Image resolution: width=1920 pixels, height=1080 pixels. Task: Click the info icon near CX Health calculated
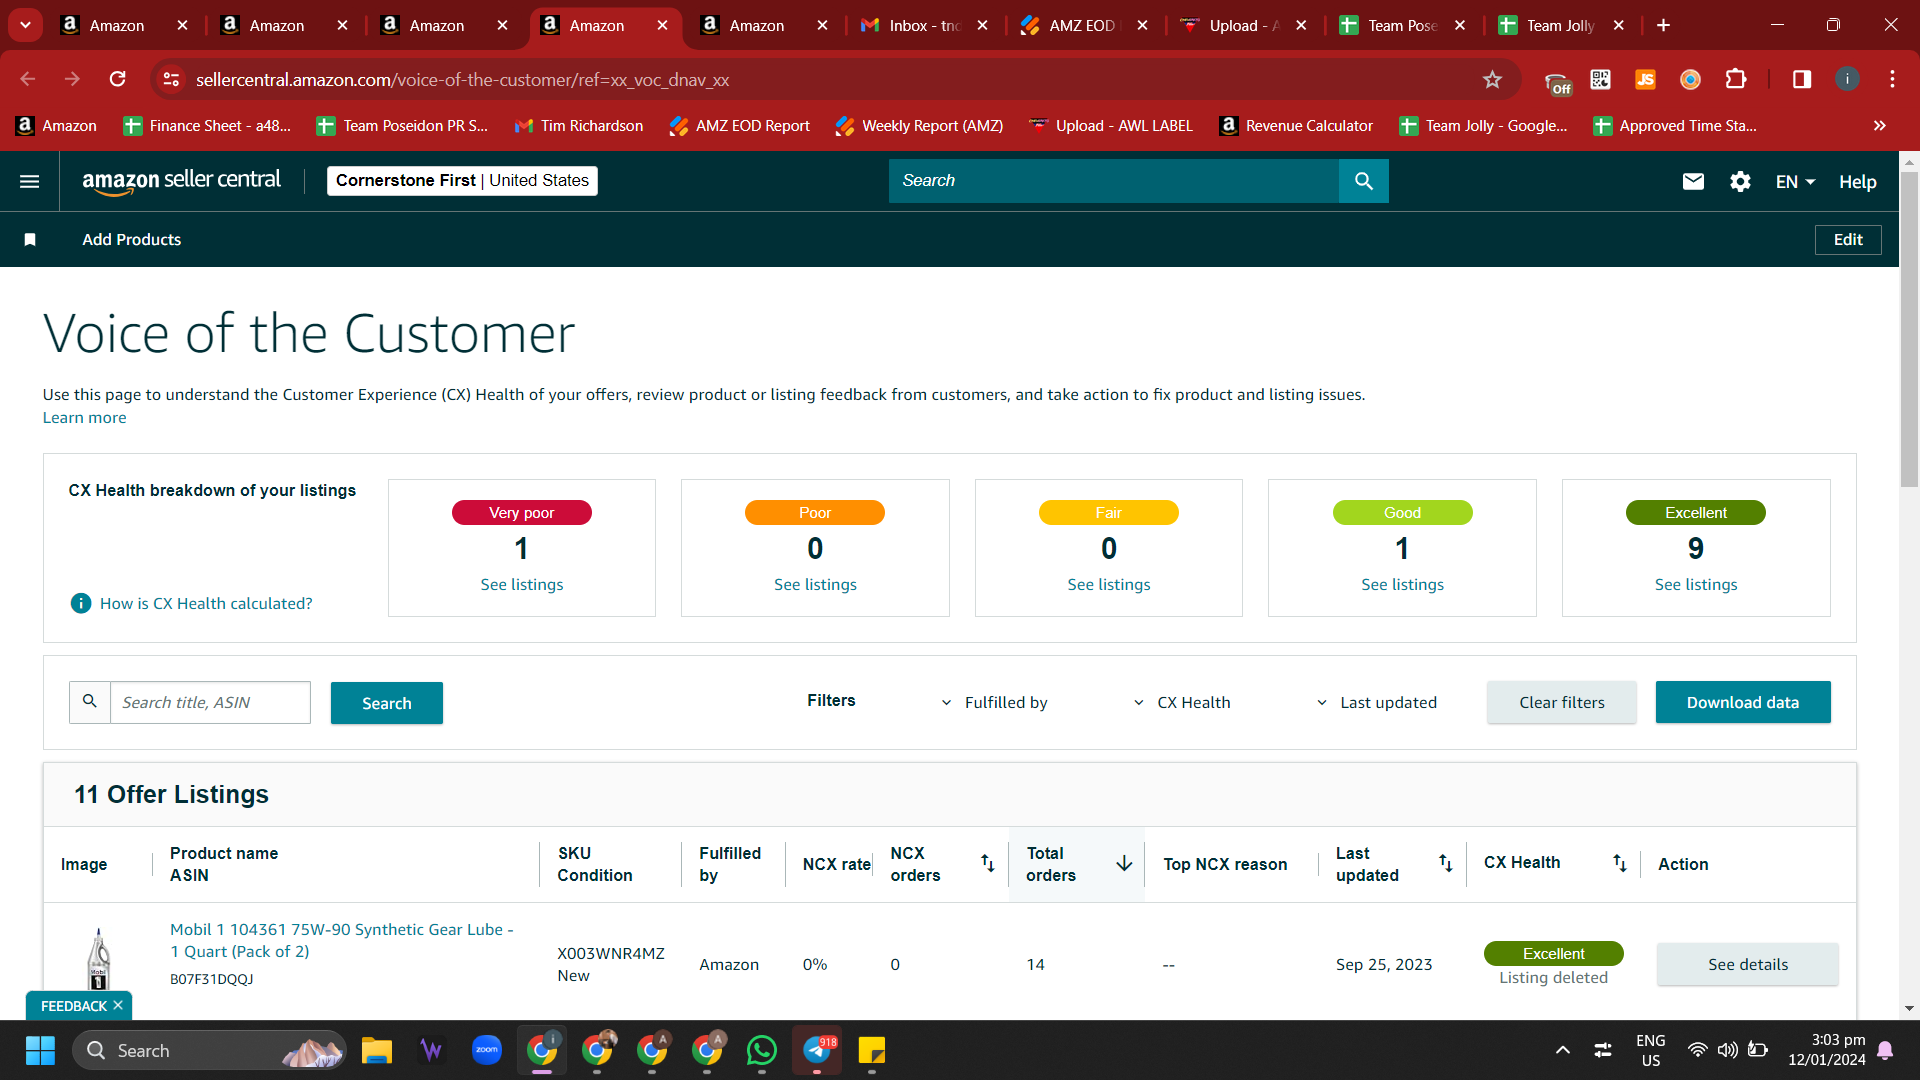coord(81,603)
